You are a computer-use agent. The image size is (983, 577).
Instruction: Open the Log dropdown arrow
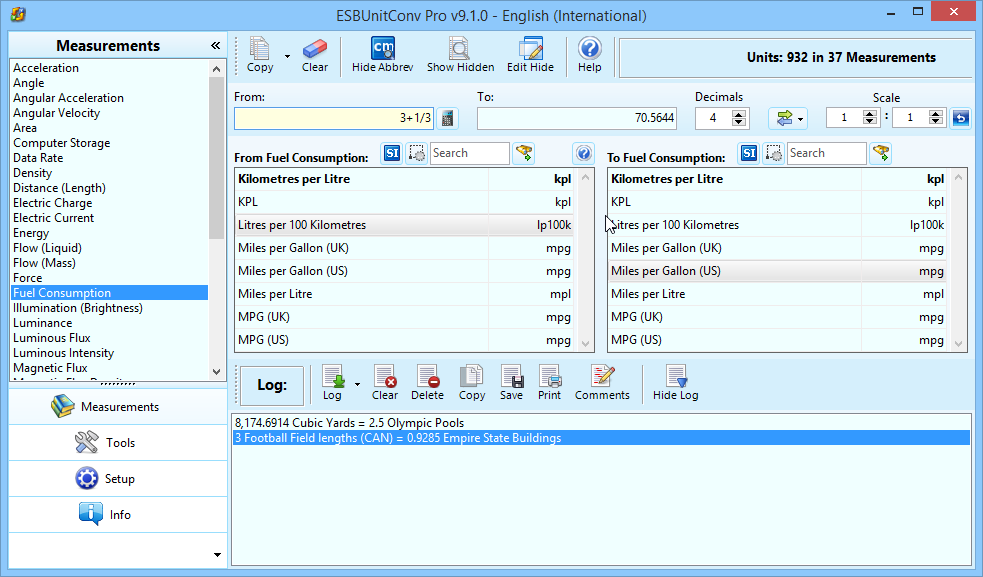coord(357,384)
